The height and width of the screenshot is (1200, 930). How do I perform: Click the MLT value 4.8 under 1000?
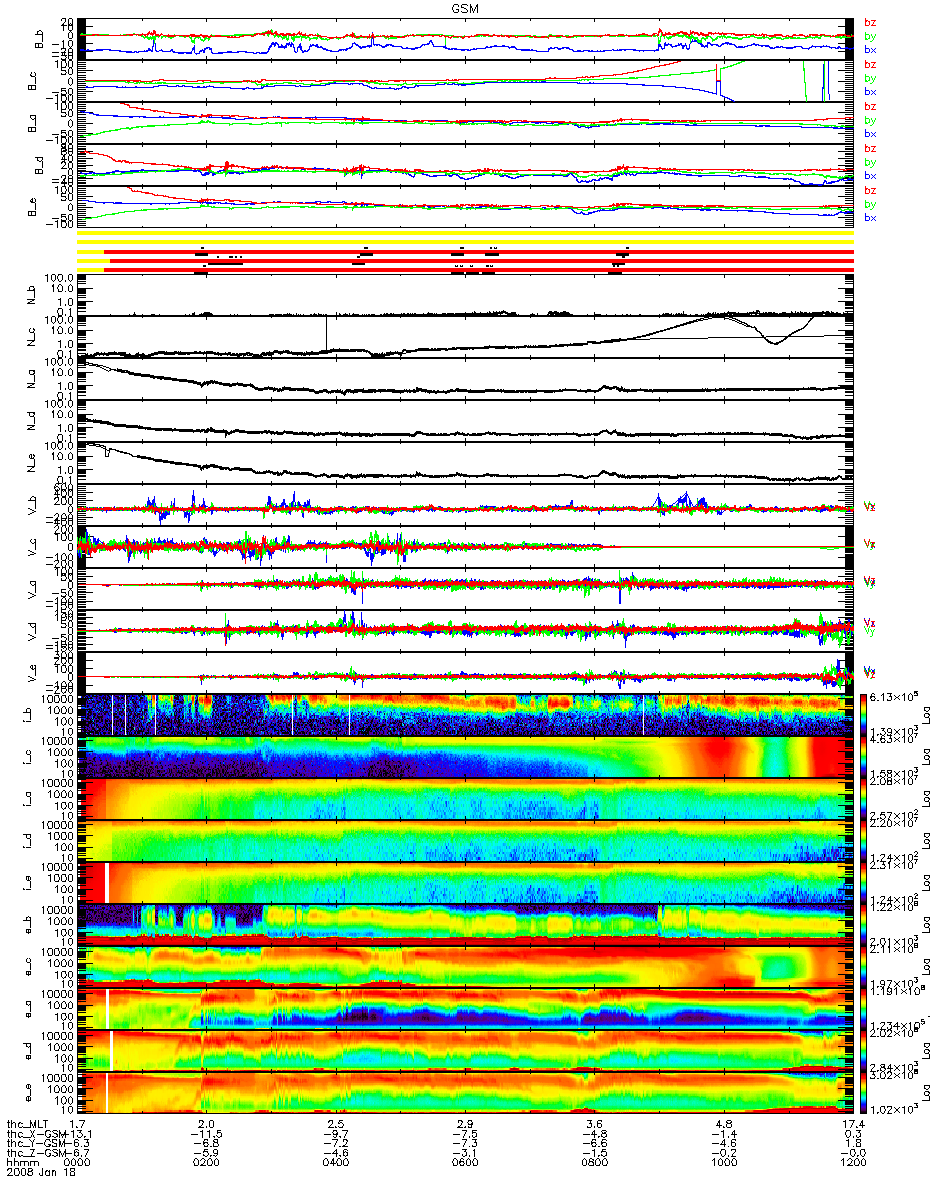pos(723,1124)
